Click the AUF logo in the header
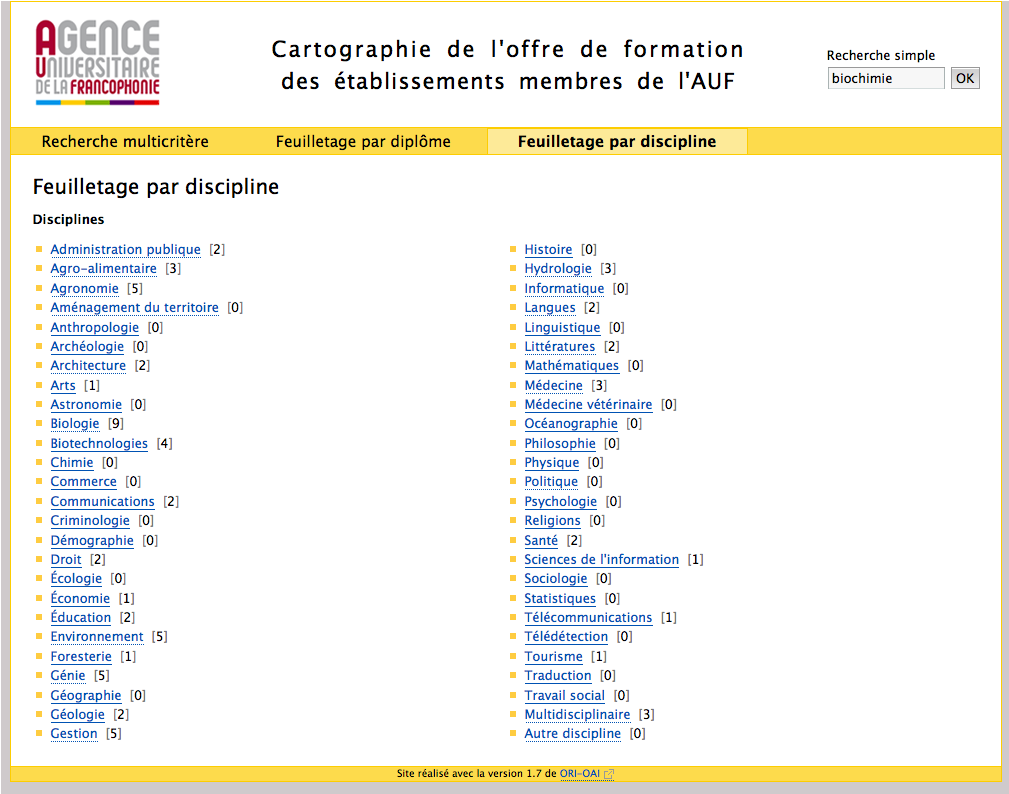 pyautogui.click(x=97, y=63)
